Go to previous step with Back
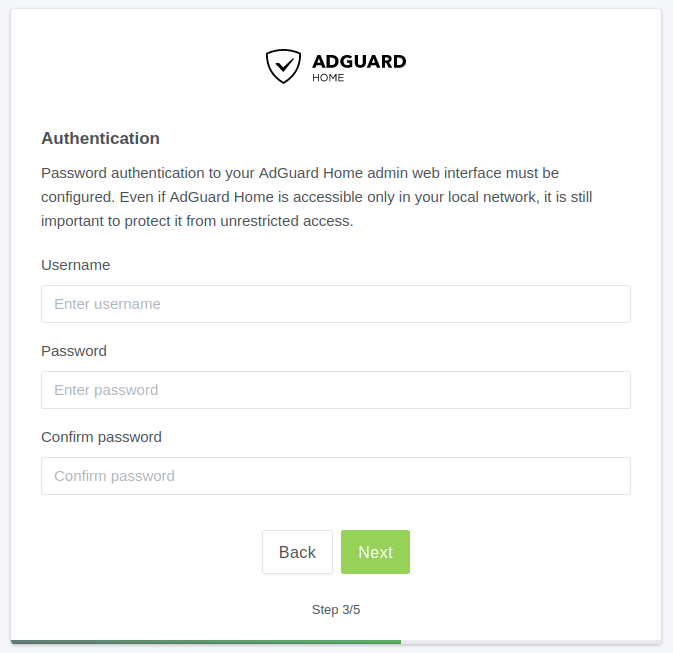673x653 pixels. 297,552
